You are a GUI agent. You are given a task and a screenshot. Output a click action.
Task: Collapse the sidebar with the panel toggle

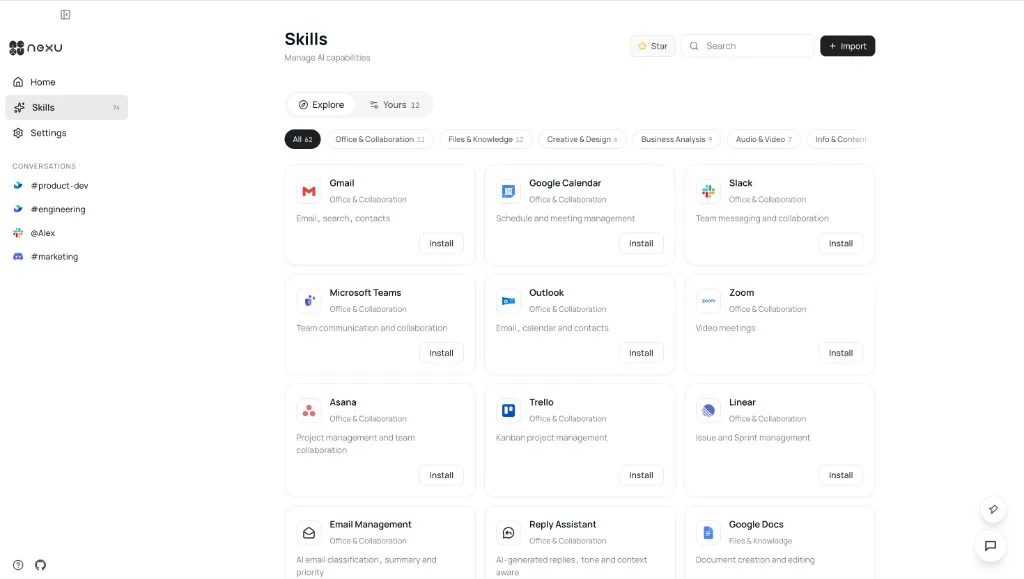(x=65, y=14)
